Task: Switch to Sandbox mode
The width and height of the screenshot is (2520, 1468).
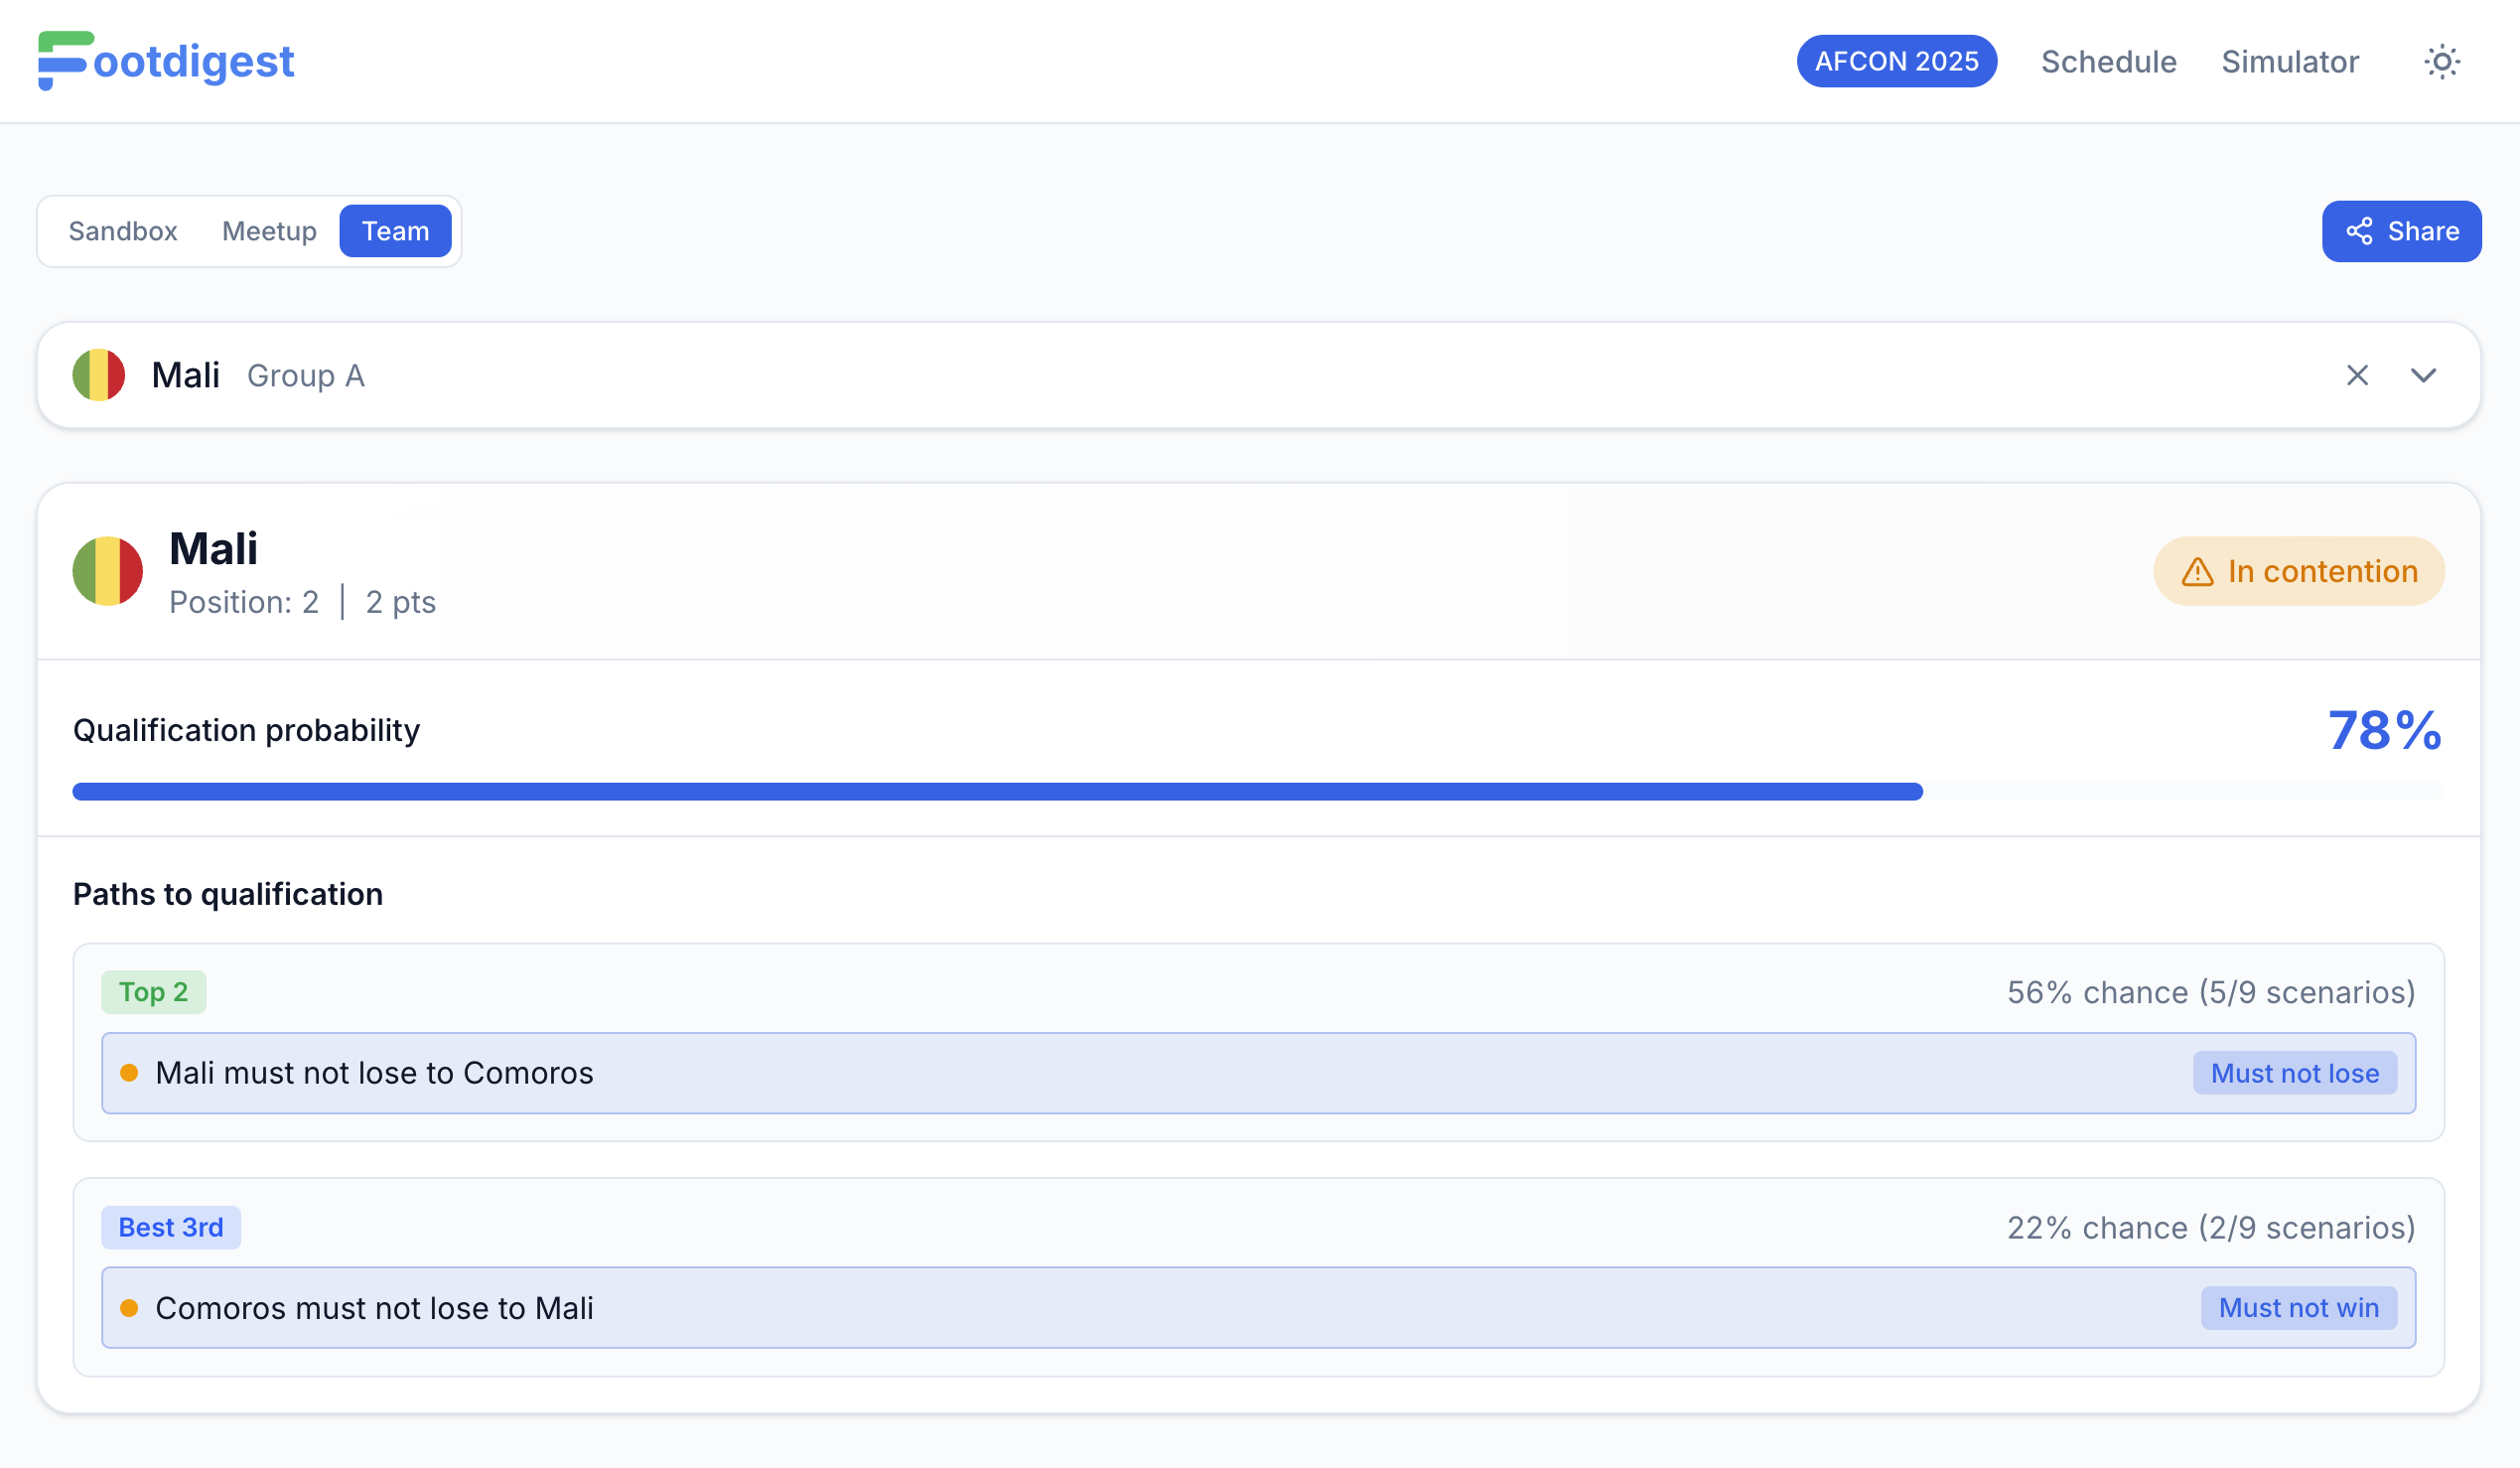Action: tap(122, 230)
